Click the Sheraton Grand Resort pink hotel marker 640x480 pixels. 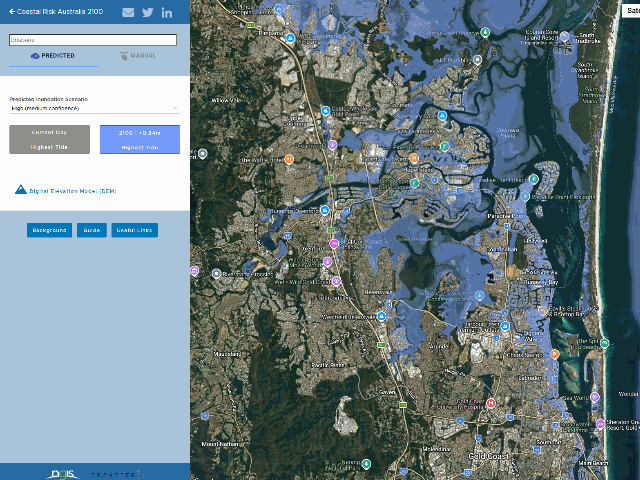[x=600, y=424]
